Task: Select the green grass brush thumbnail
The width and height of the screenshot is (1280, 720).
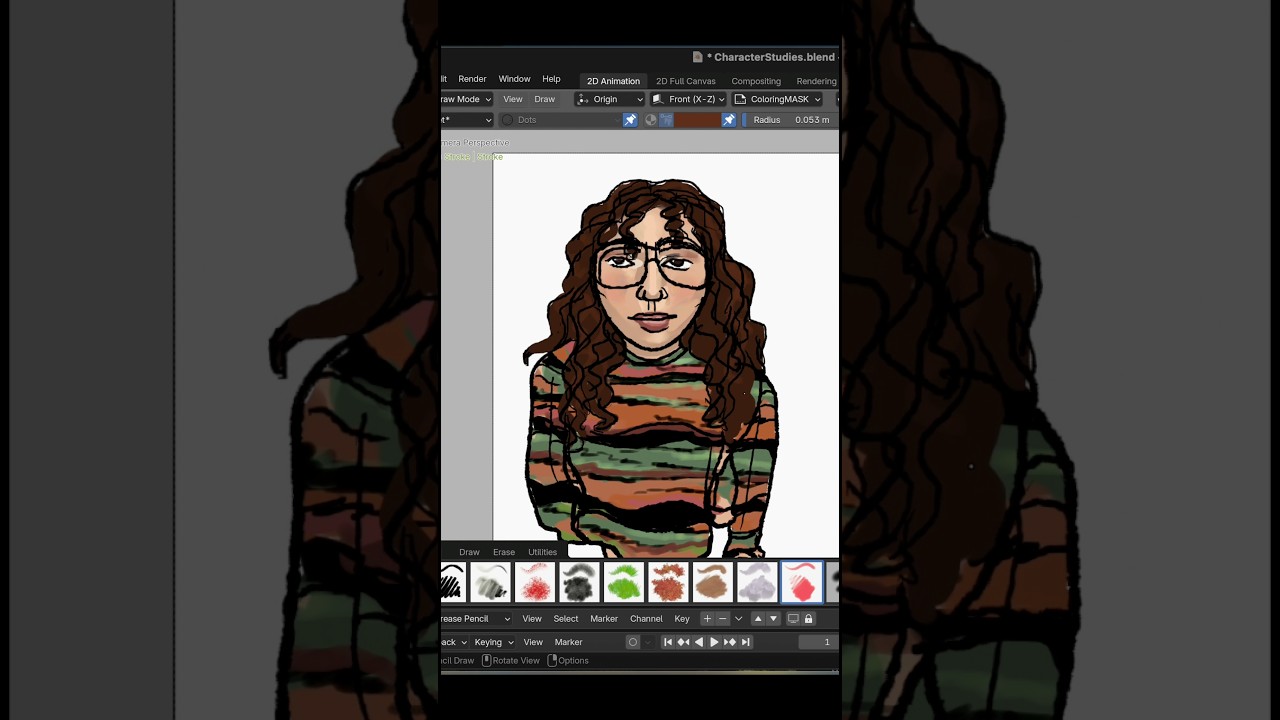Action: [x=623, y=582]
